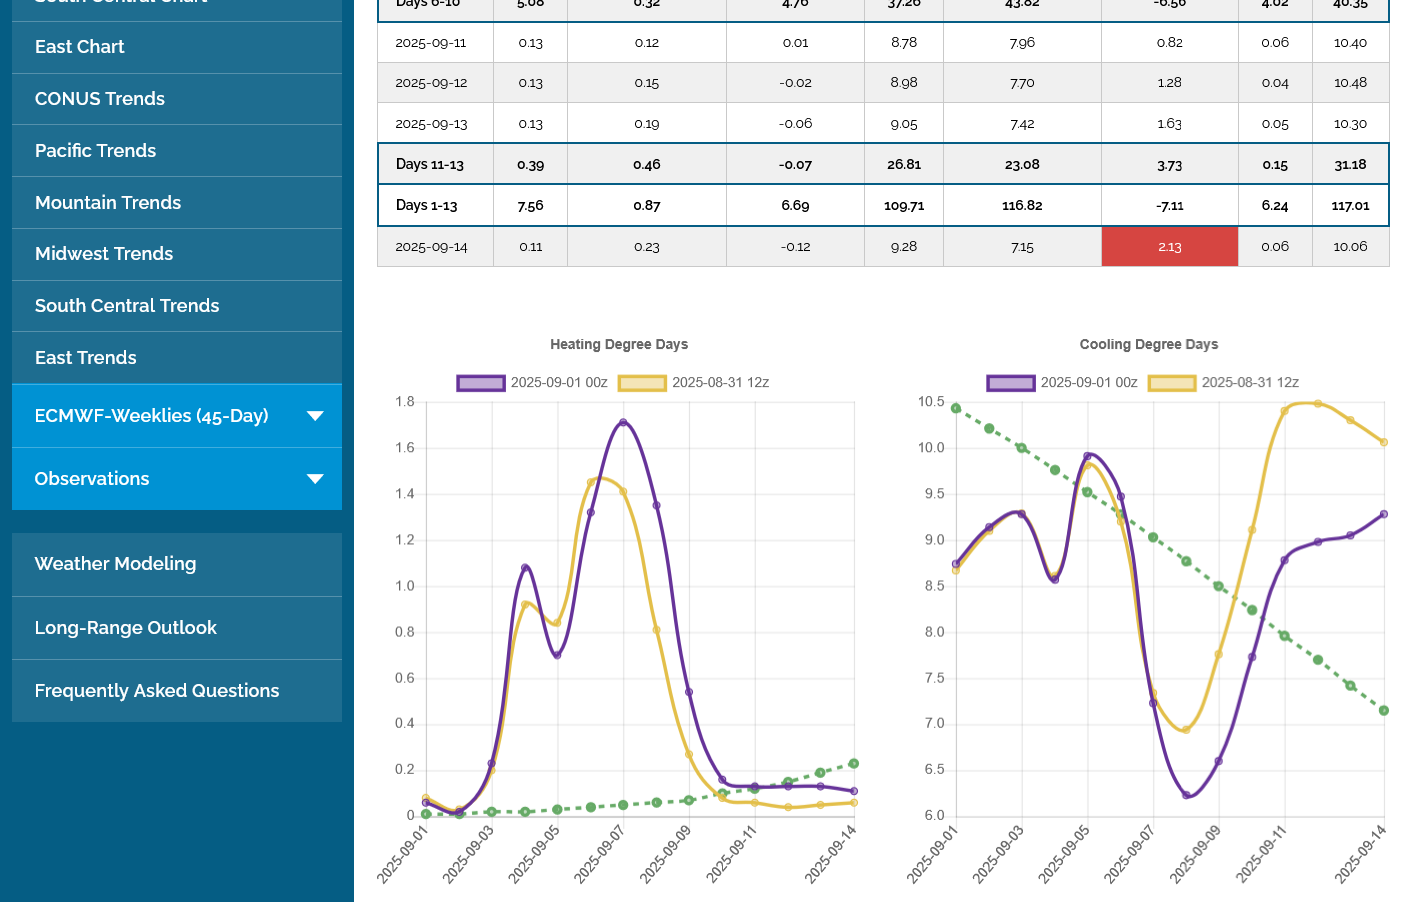Open CONUS Trends in sidebar

(100, 99)
